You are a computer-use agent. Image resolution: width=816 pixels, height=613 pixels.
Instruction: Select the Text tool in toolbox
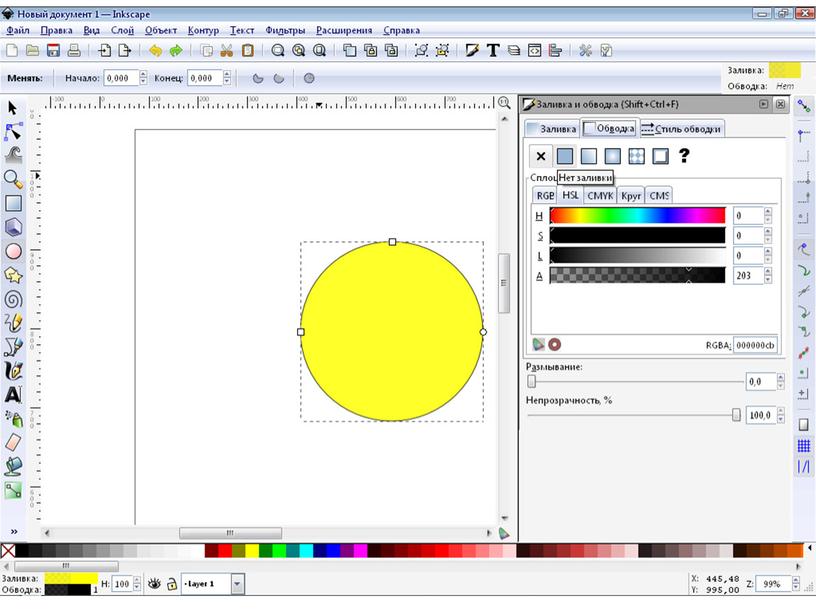(13, 394)
